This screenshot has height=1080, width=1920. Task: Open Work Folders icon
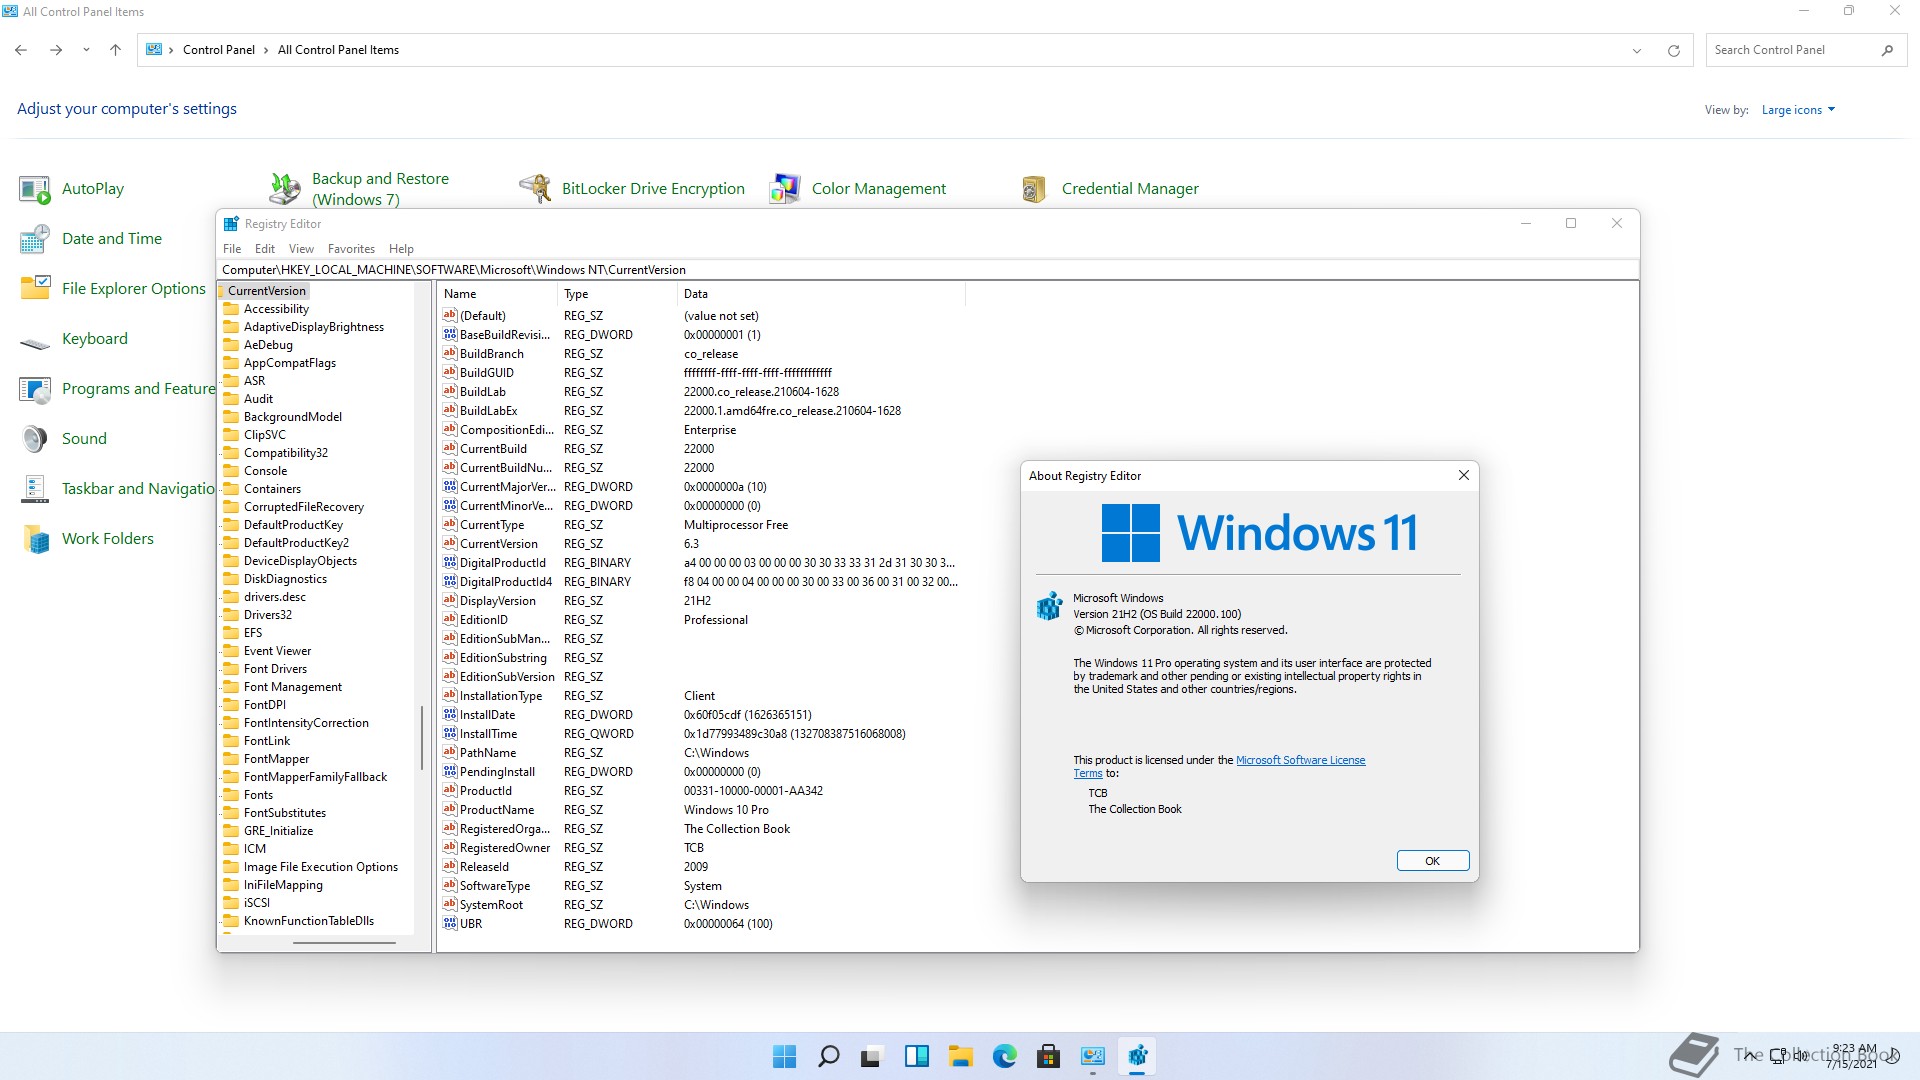pos(35,539)
